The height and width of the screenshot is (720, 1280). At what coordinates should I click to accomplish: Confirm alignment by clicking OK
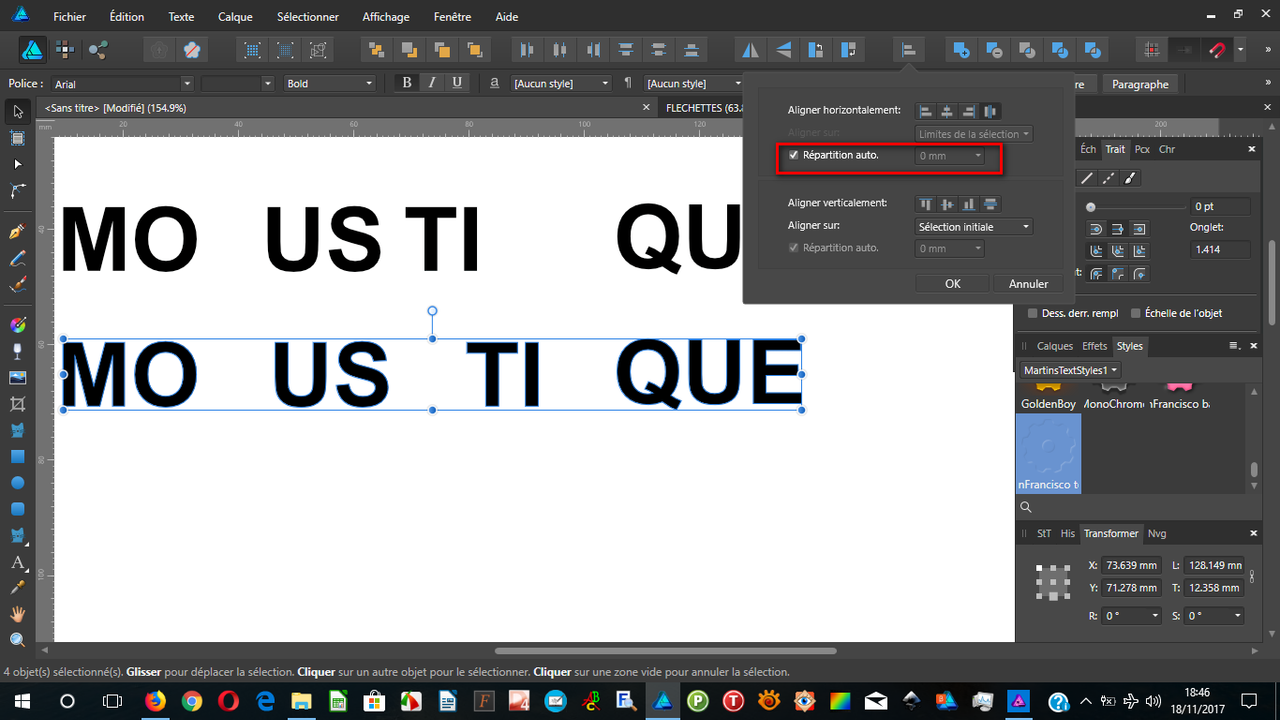pos(952,283)
